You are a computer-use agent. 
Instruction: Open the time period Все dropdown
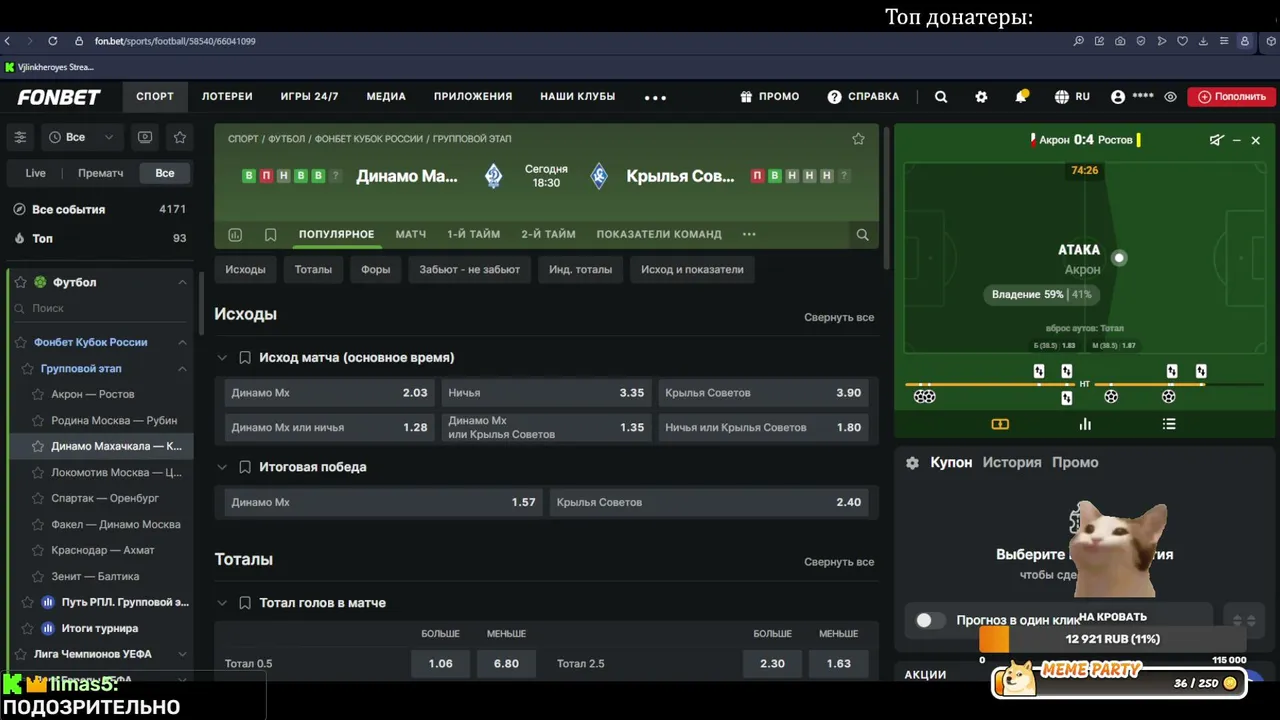click(81, 137)
